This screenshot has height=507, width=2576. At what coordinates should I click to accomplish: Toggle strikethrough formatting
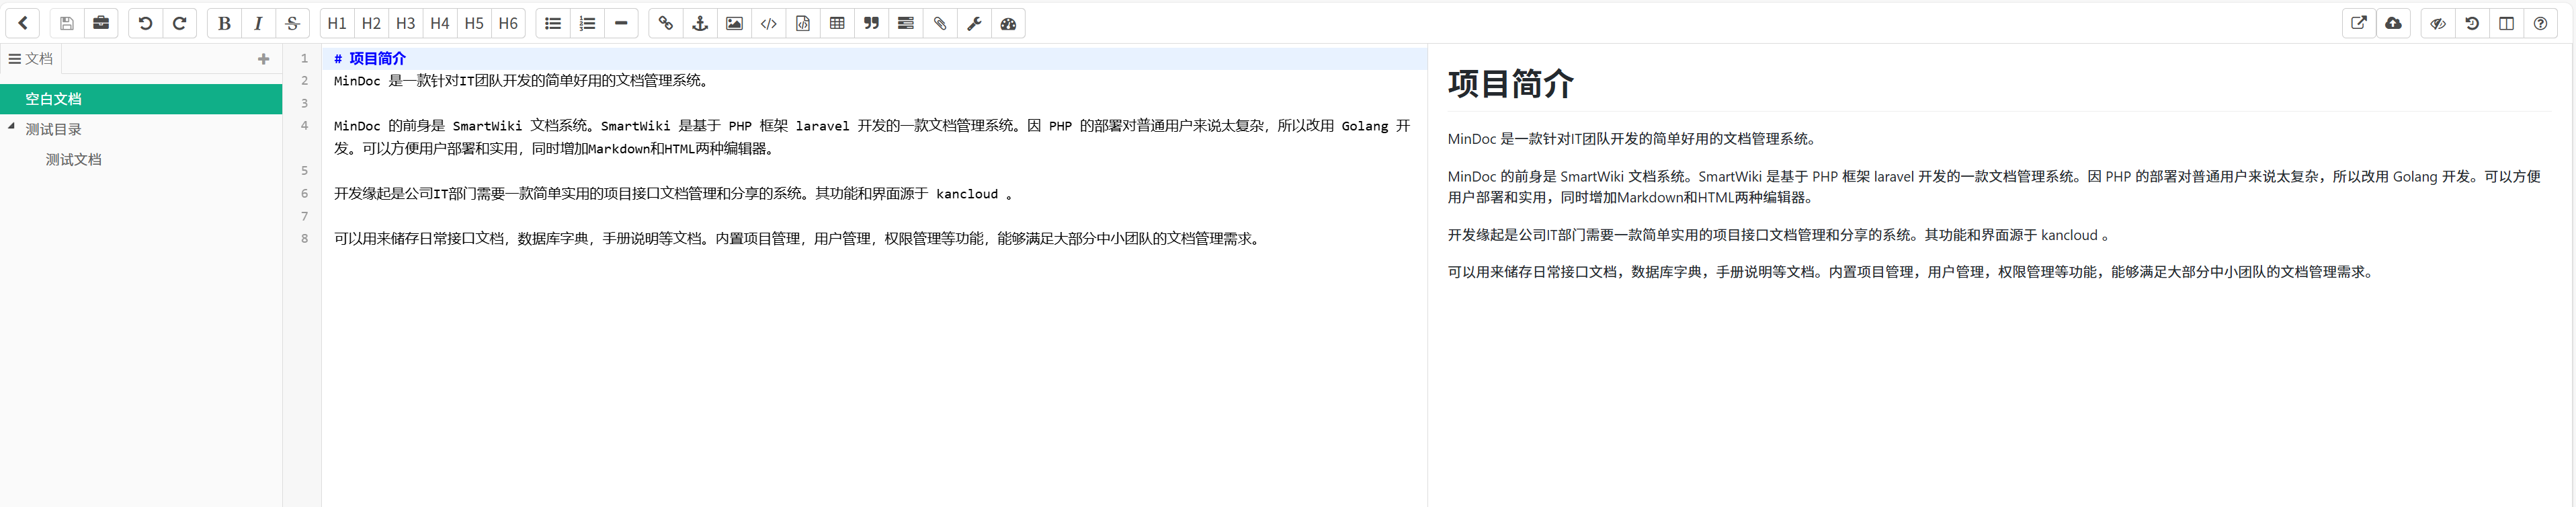[x=292, y=23]
